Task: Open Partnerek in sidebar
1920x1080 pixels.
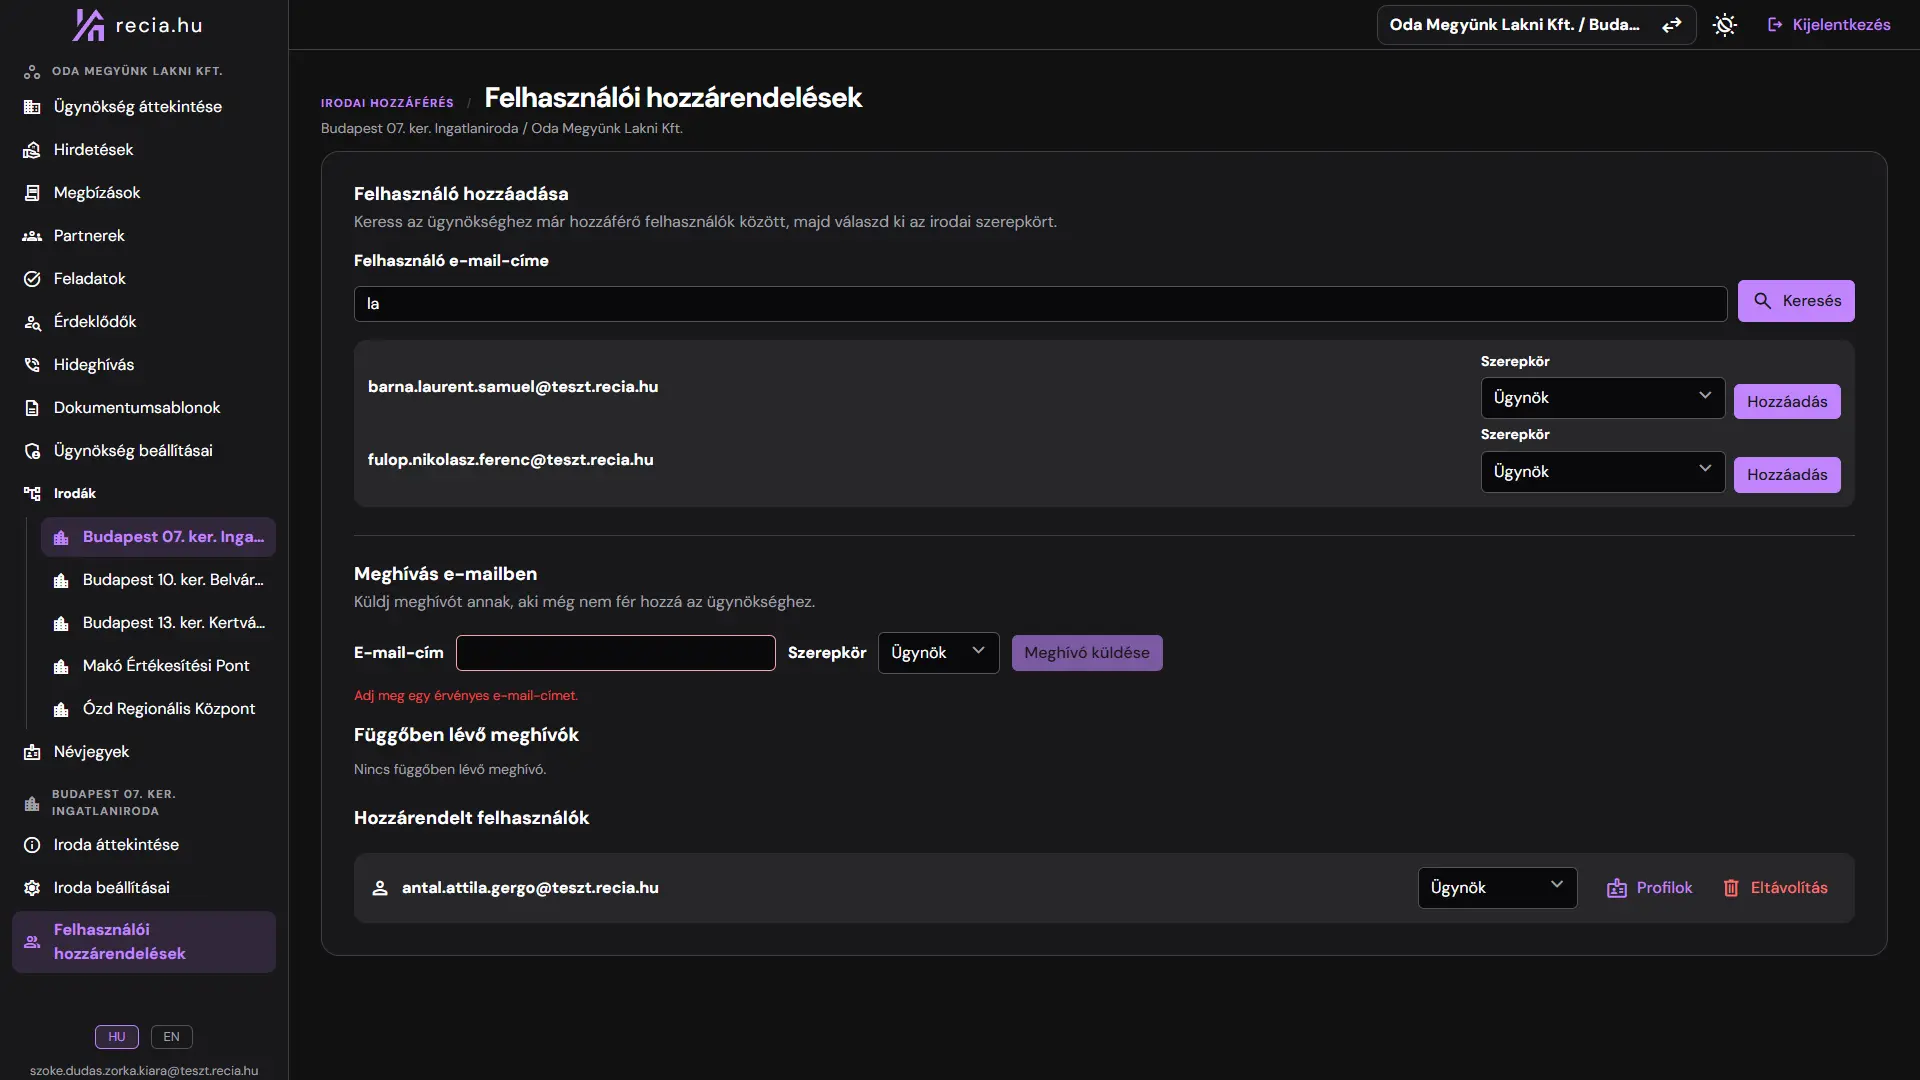Action: click(144, 236)
